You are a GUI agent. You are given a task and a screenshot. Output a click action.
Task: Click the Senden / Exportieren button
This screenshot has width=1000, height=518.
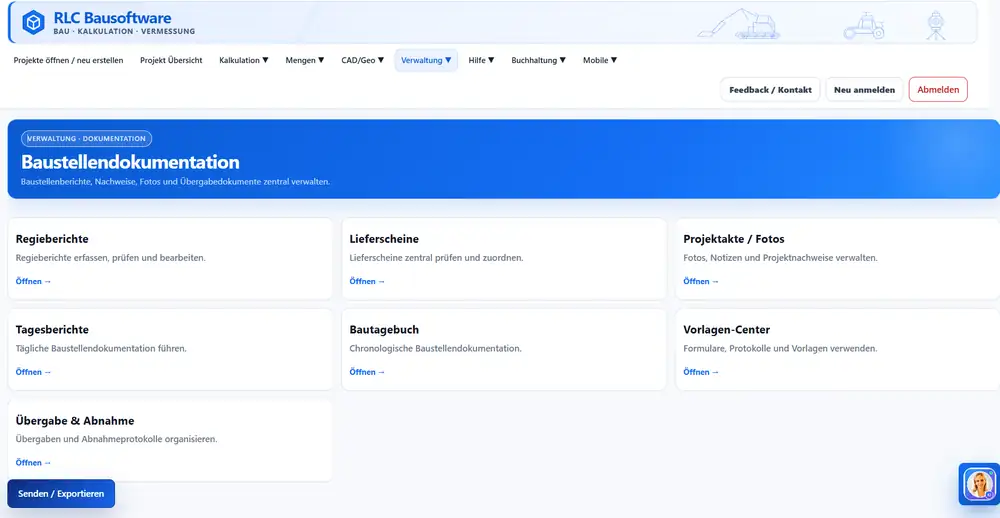pyautogui.click(x=61, y=494)
